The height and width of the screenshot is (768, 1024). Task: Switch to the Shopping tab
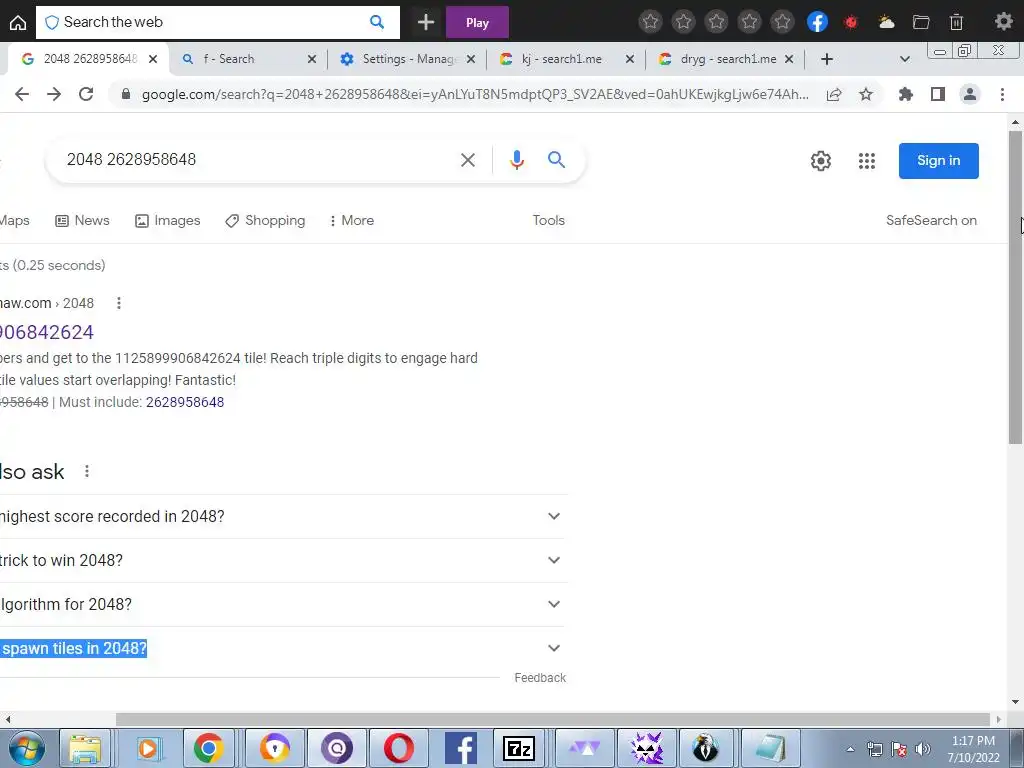click(265, 221)
